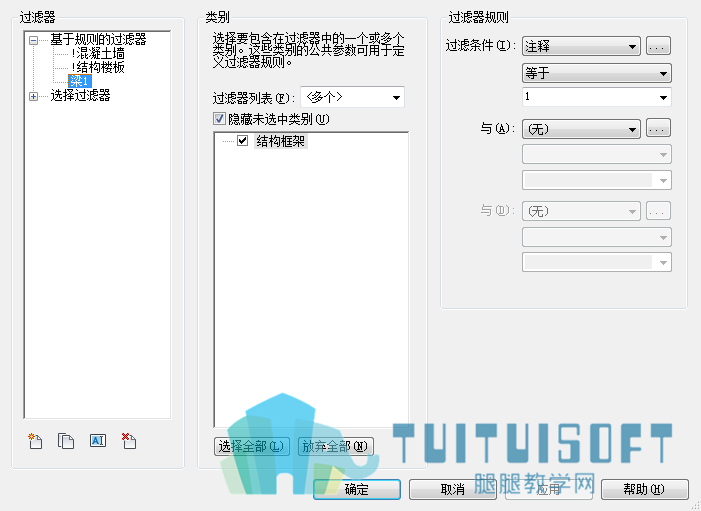701x511 pixels.
Task: Click 确定 to confirm
Action: (x=357, y=490)
